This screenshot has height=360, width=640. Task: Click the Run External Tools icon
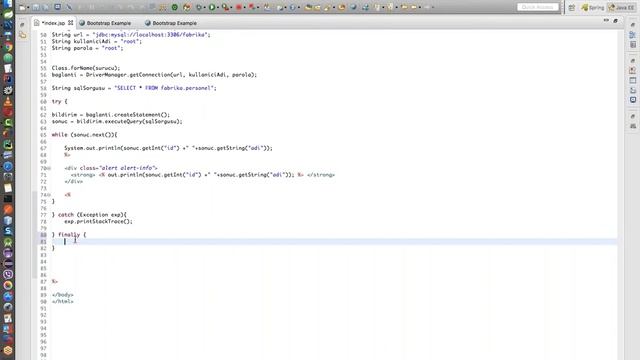point(225,7)
